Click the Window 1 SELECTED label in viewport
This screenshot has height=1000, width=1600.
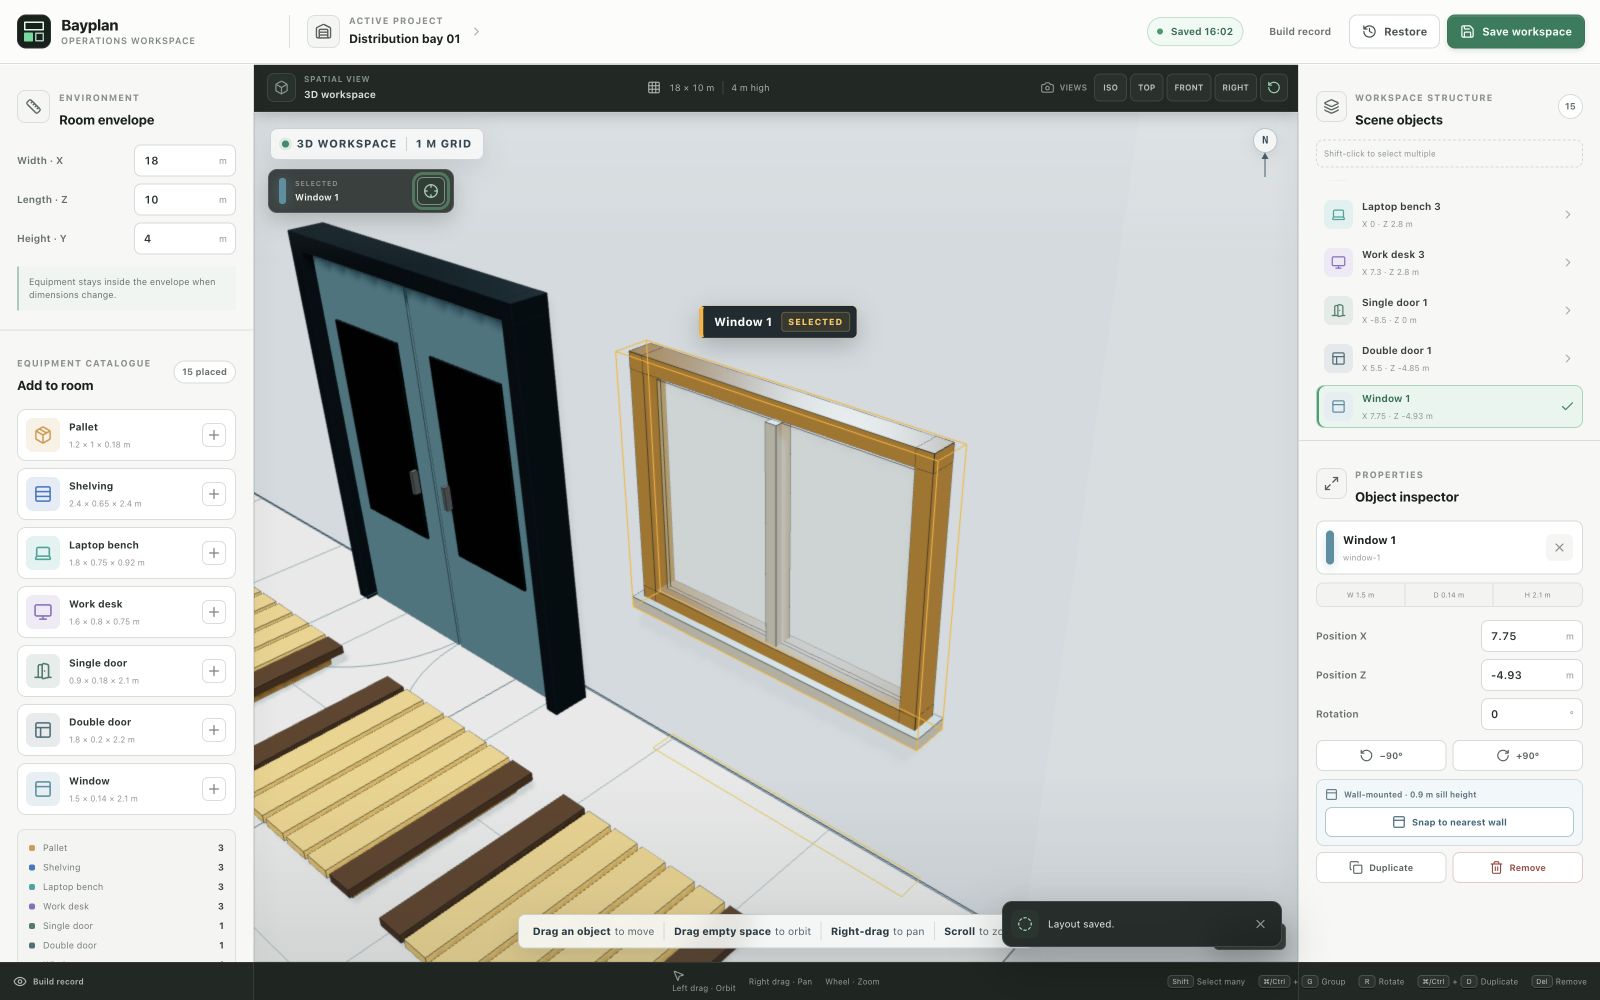tap(778, 322)
